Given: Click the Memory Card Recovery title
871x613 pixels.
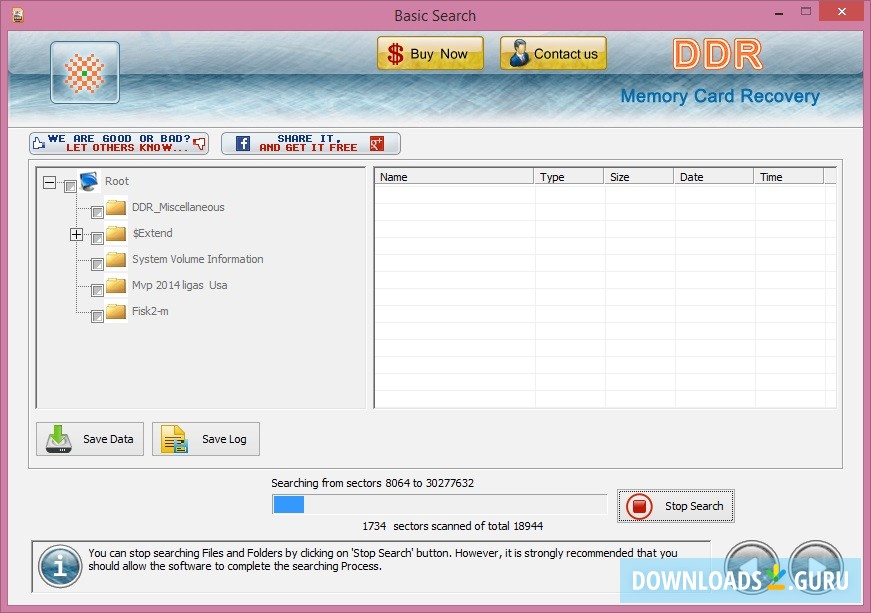Looking at the screenshot, I should click(x=720, y=96).
